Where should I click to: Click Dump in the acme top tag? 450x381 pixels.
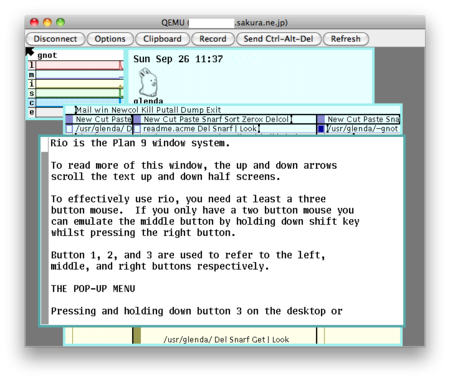pyautogui.click(x=192, y=110)
